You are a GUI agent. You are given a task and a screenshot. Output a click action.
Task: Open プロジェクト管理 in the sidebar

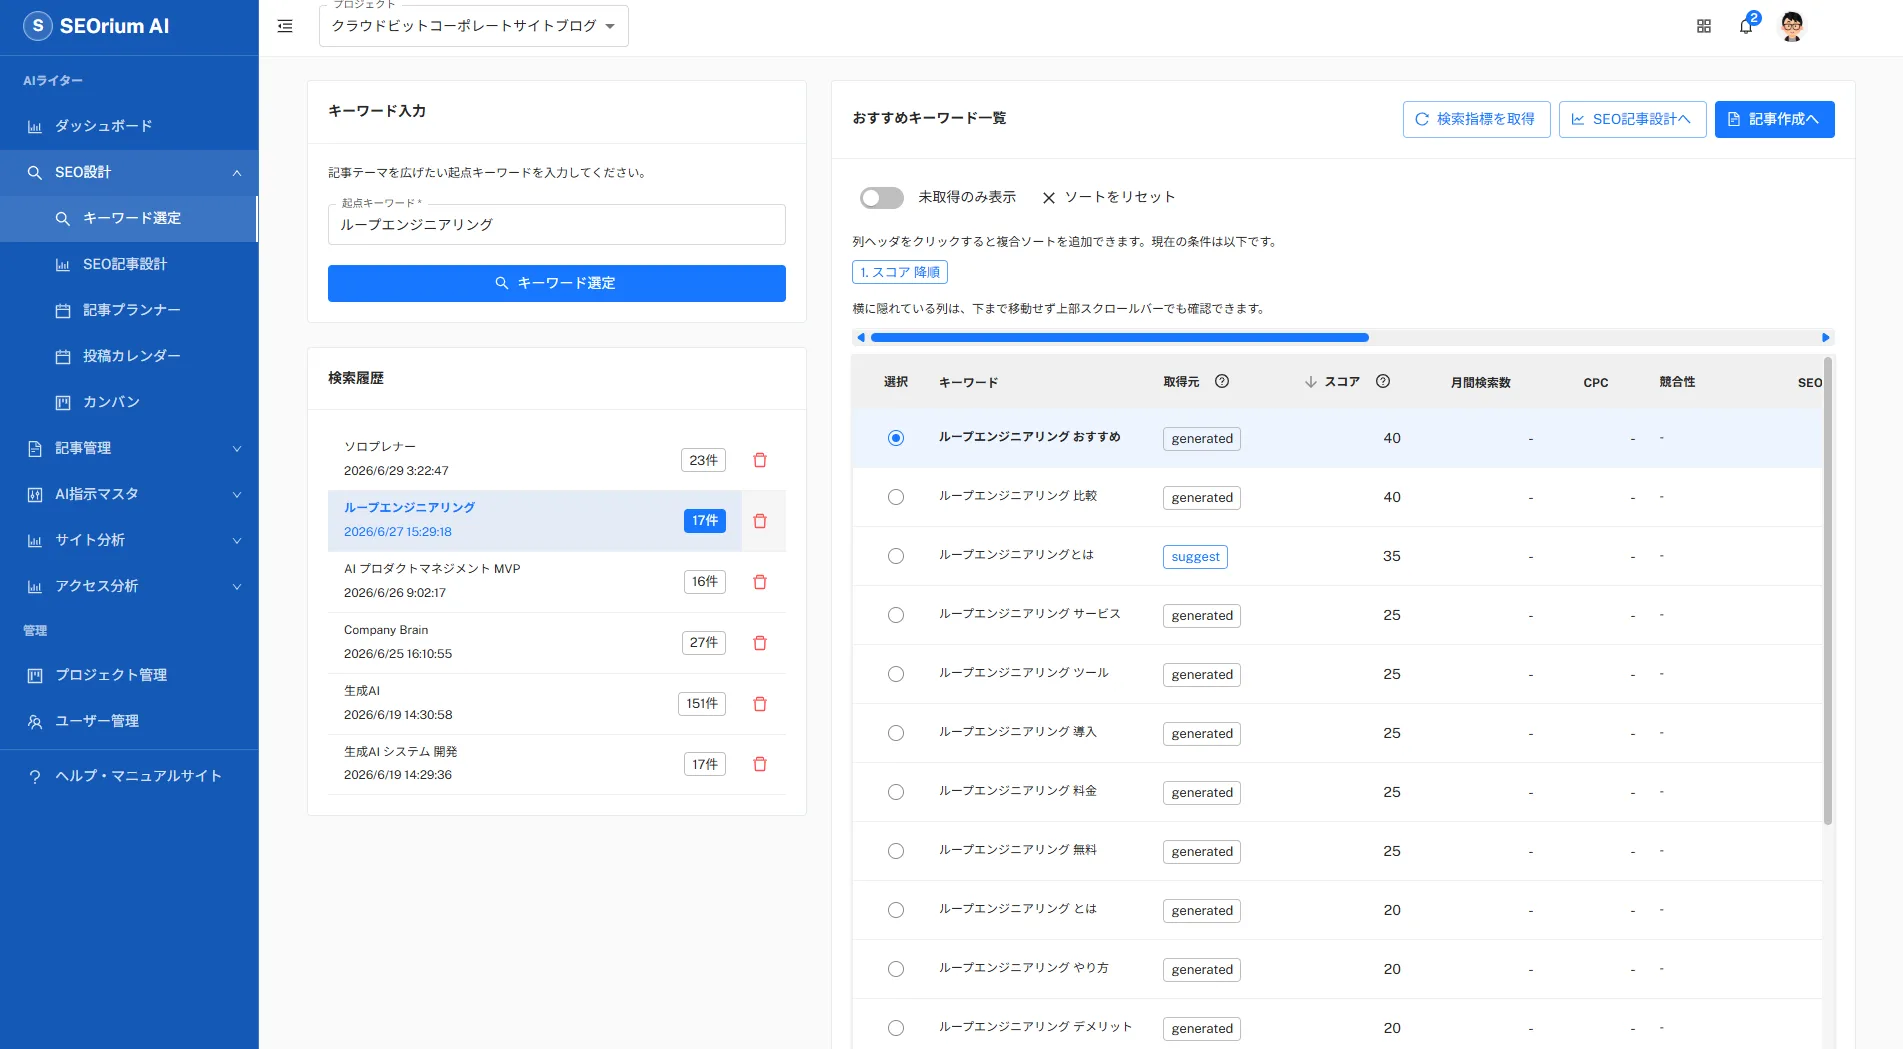pos(129,675)
